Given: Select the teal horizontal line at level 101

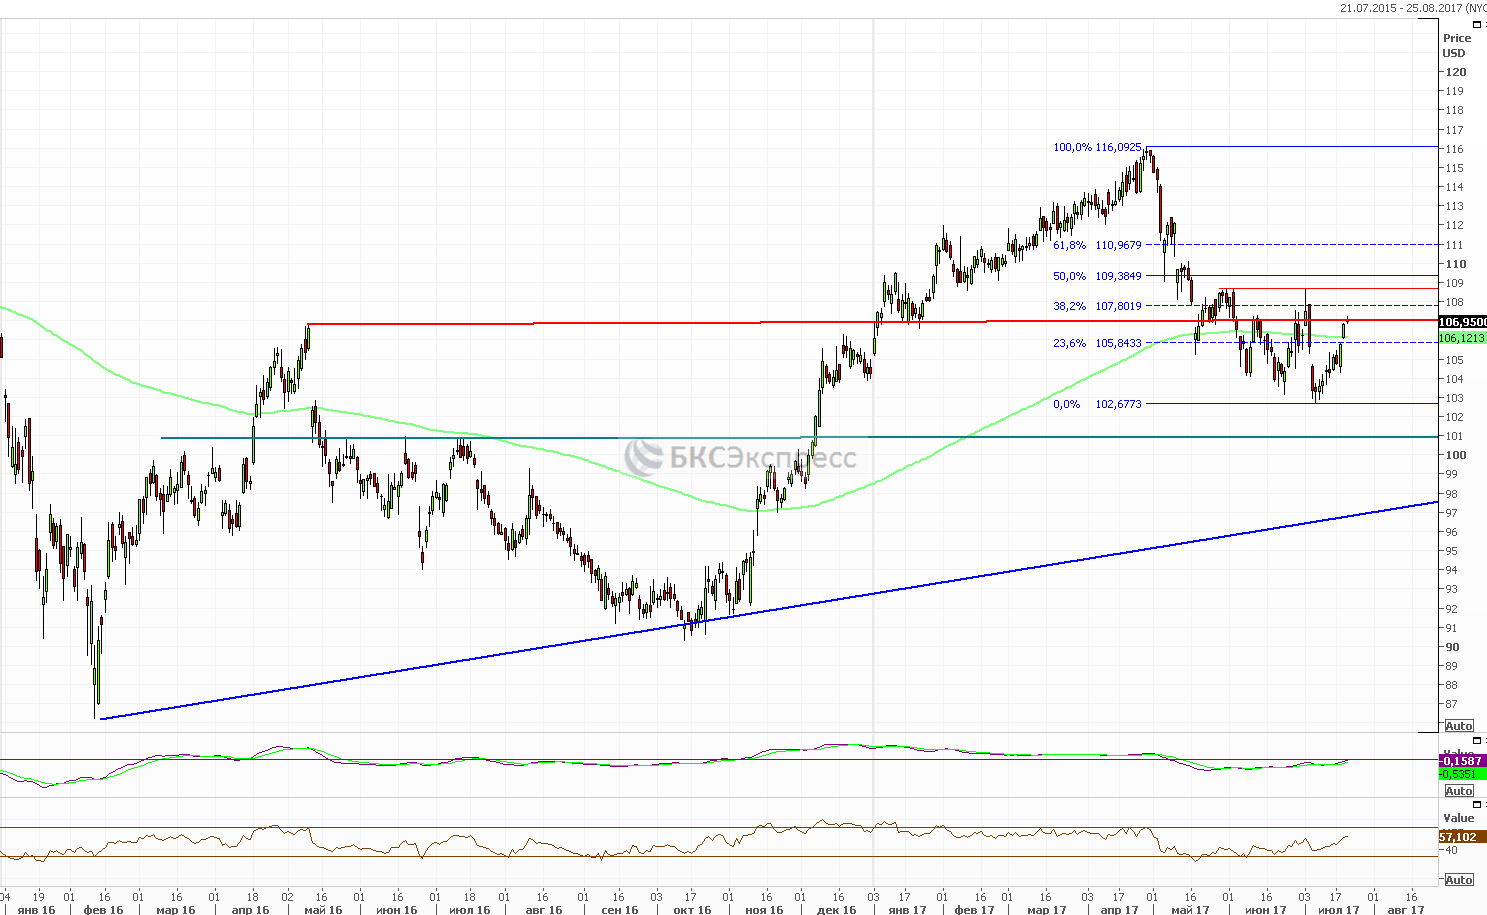Looking at the screenshot, I should (800, 437).
